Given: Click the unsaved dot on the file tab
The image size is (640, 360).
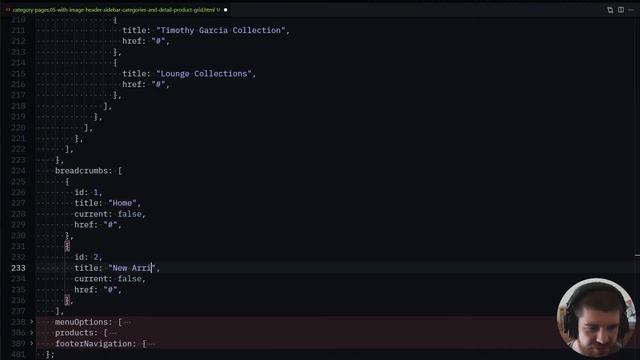Looking at the screenshot, I should 225,10.
